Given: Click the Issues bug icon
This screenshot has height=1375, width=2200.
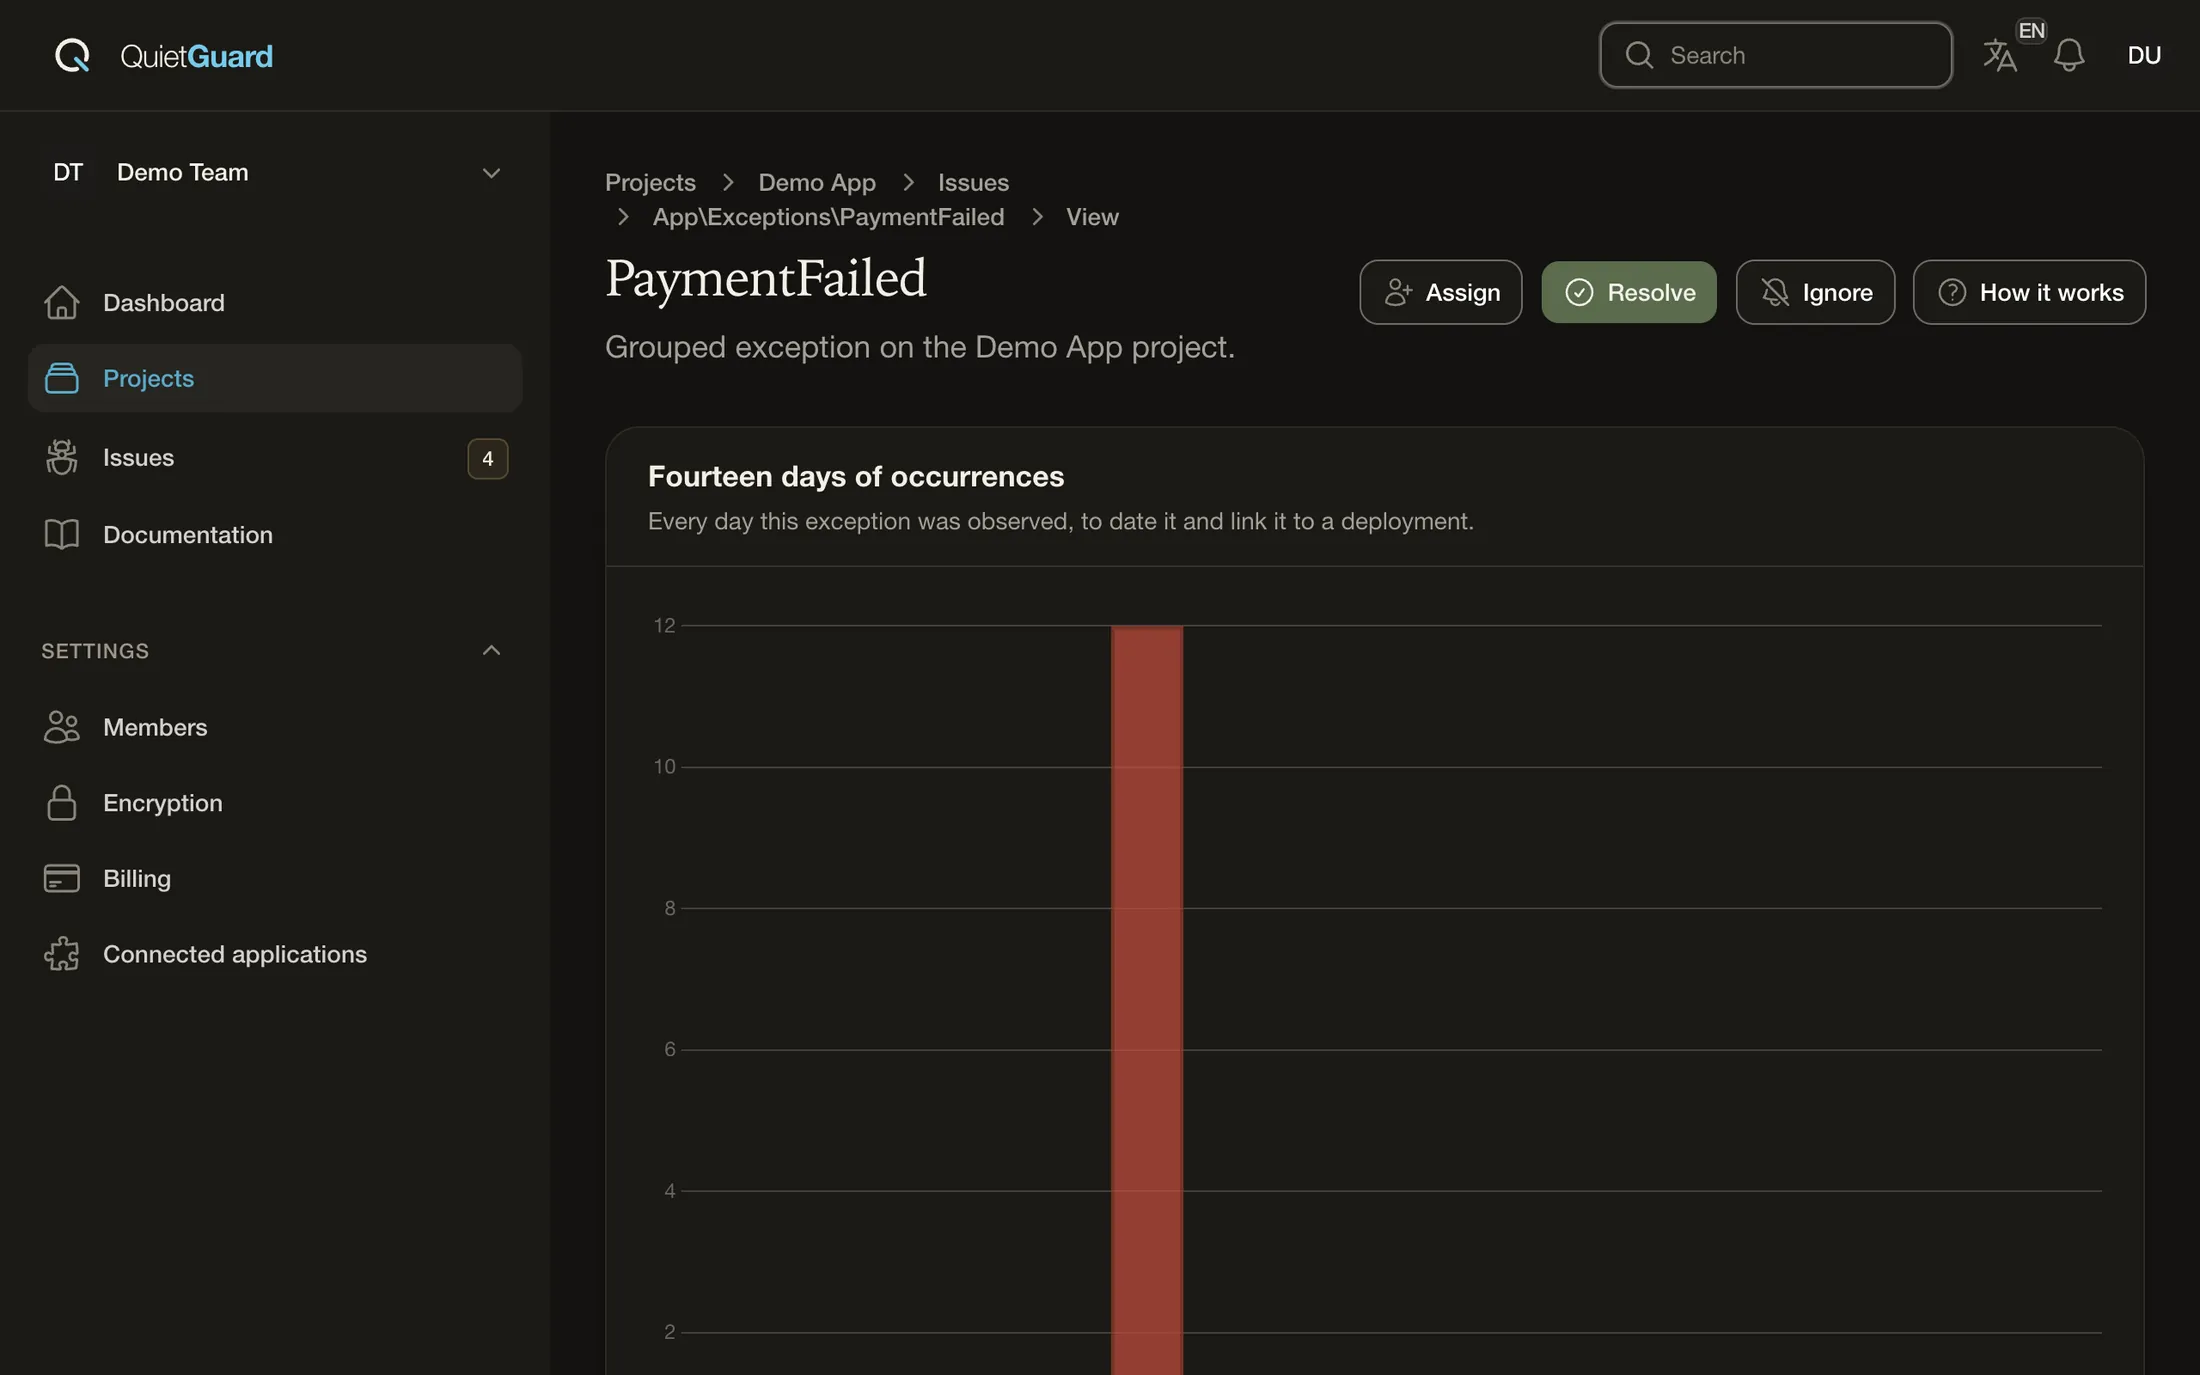Looking at the screenshot, I should [x=61, y=457].
